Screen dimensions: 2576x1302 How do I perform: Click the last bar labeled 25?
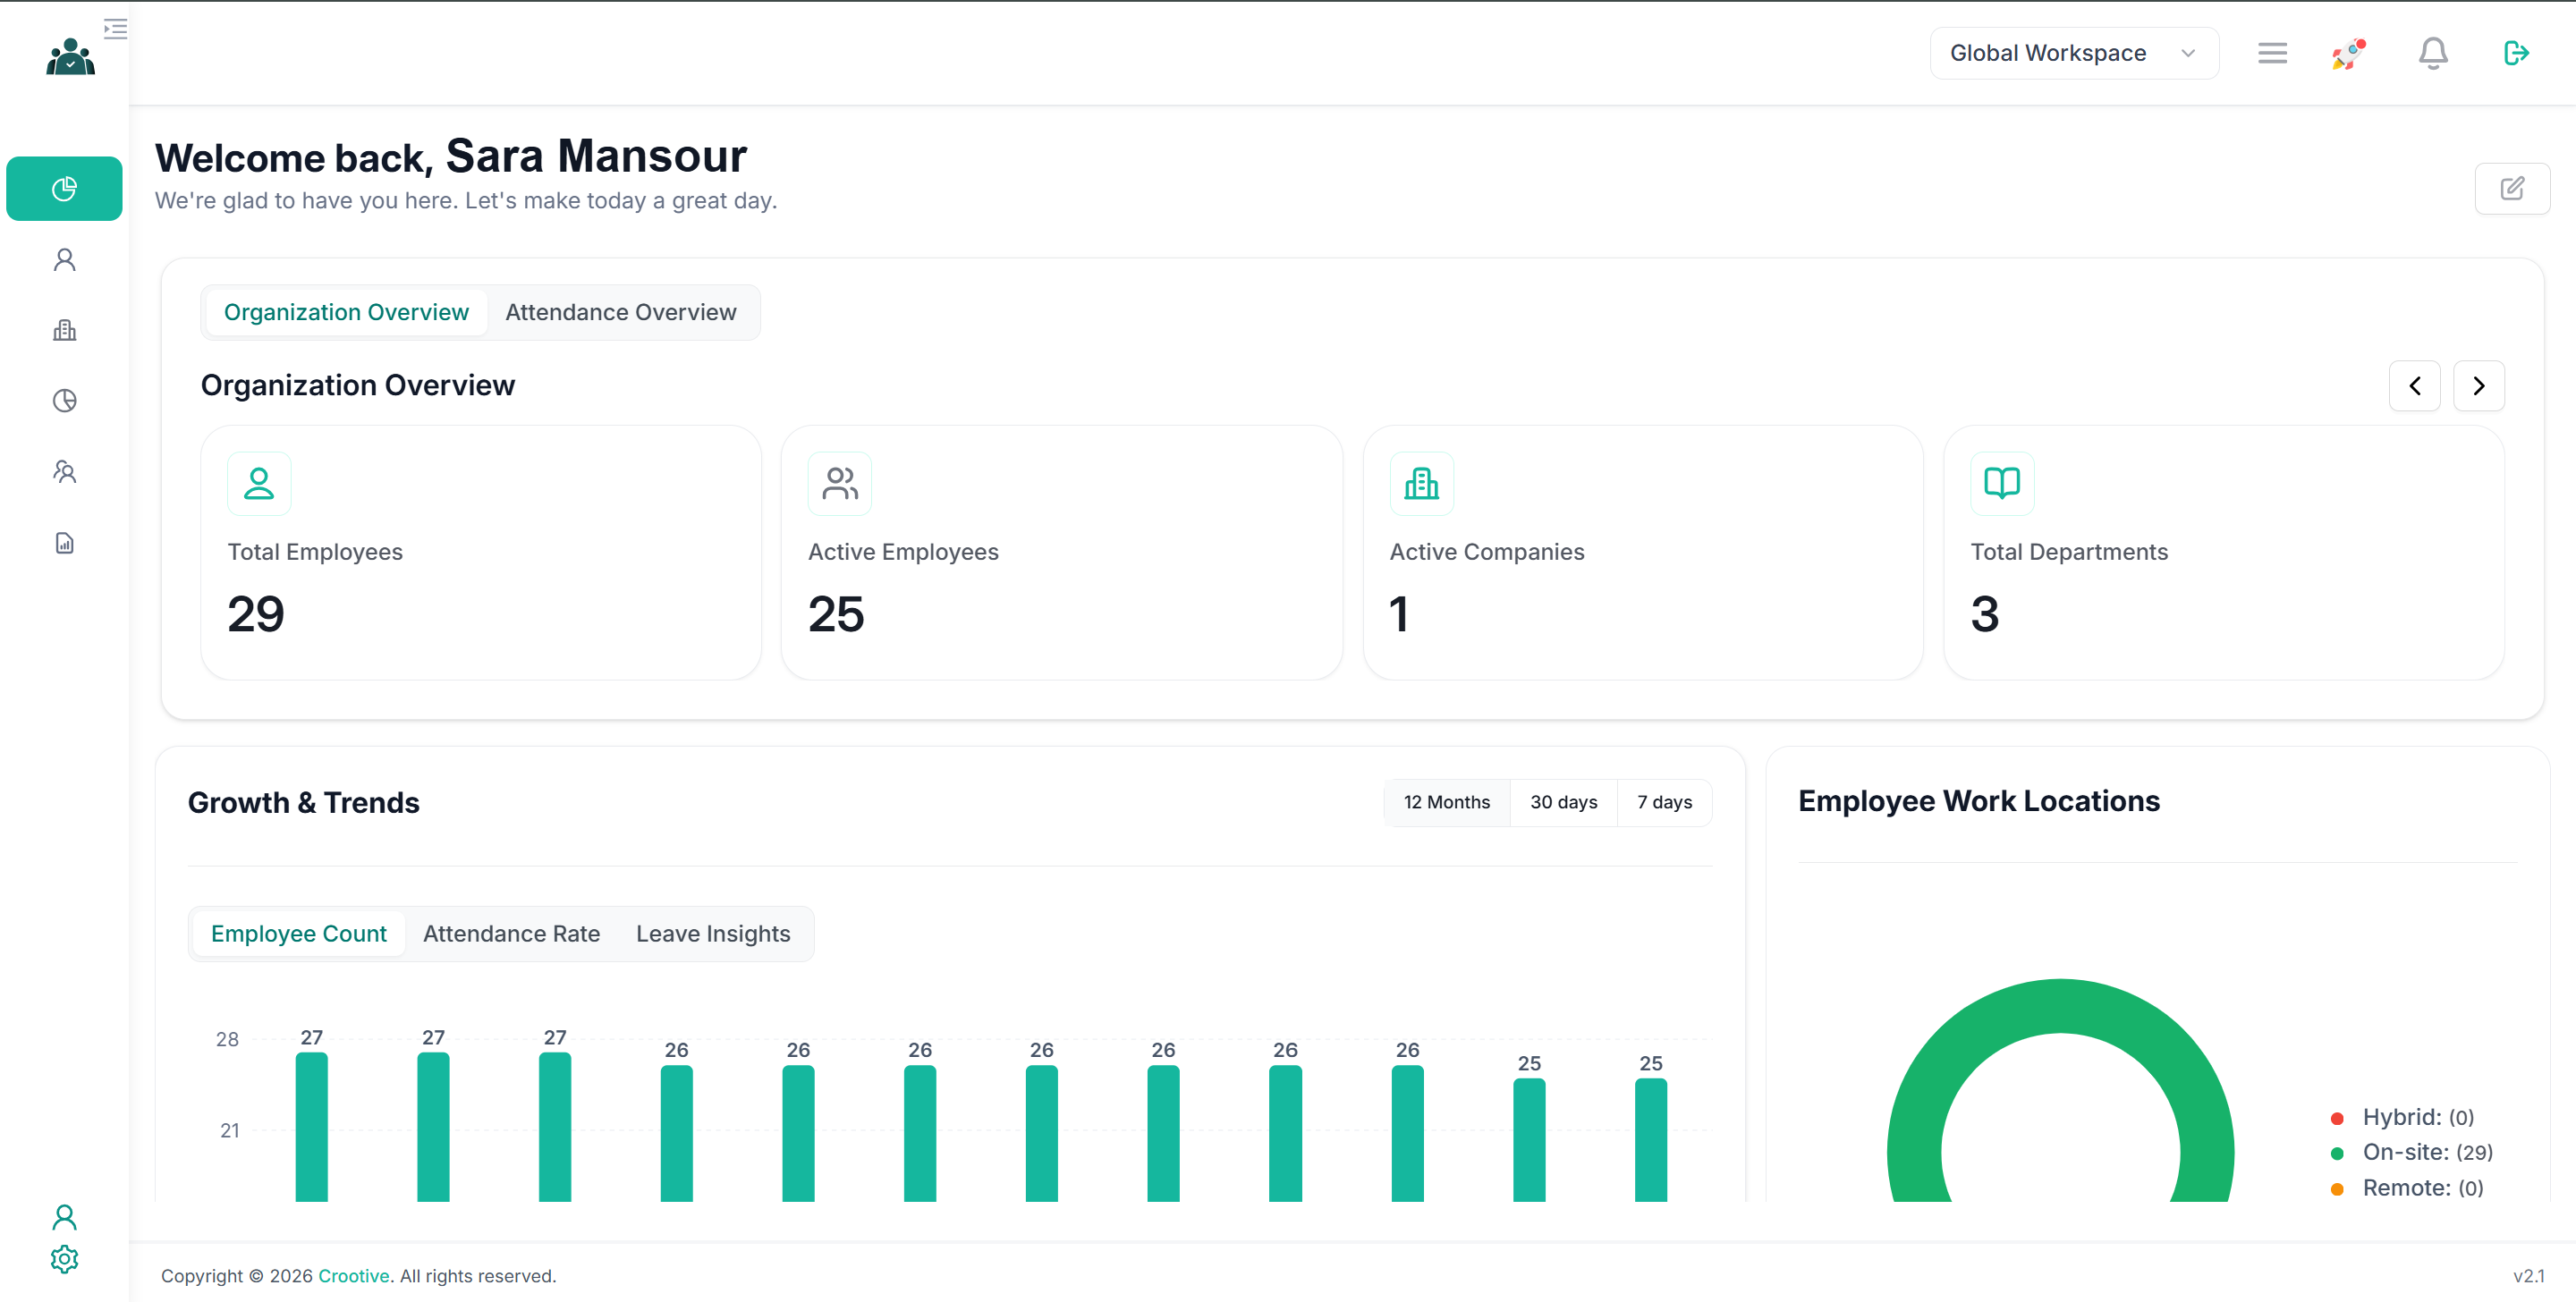pyautogui.click(x=1650, y=1139)
